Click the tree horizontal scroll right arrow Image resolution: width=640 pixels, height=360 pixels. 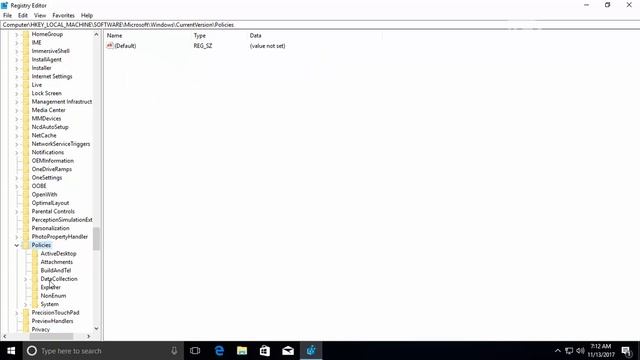89,337
